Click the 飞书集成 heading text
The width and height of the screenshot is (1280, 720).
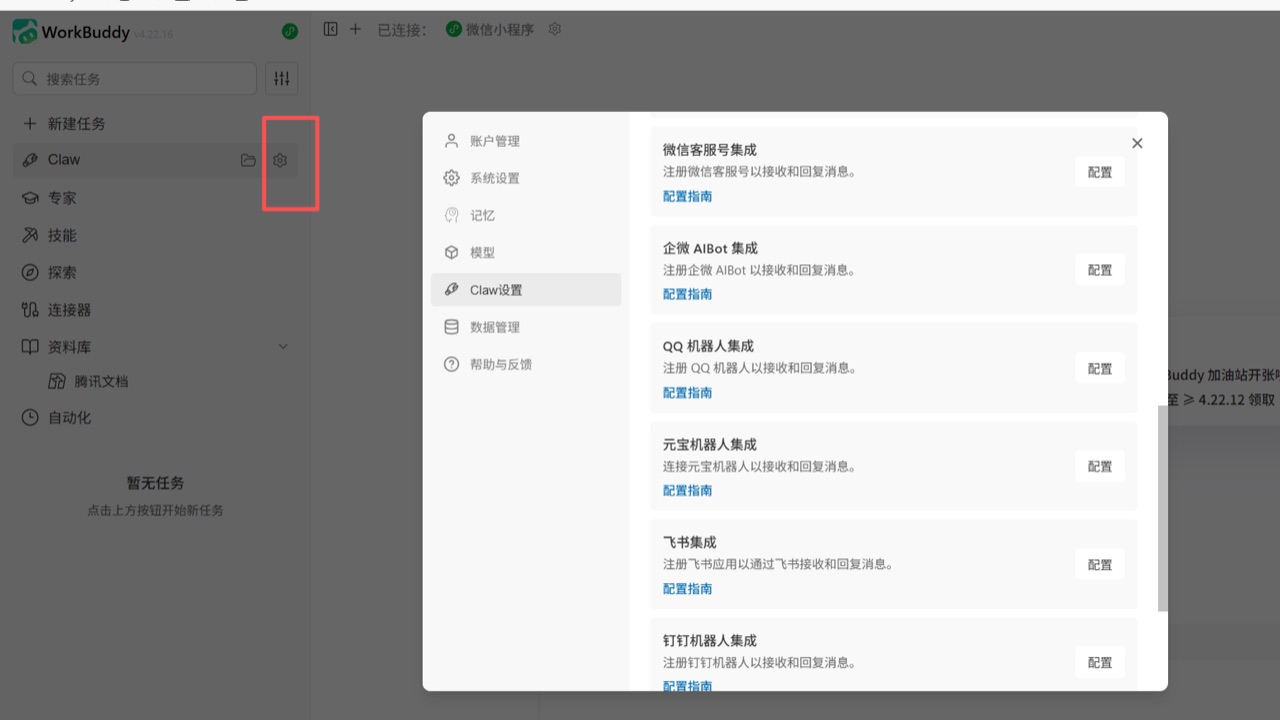point(690,542)
